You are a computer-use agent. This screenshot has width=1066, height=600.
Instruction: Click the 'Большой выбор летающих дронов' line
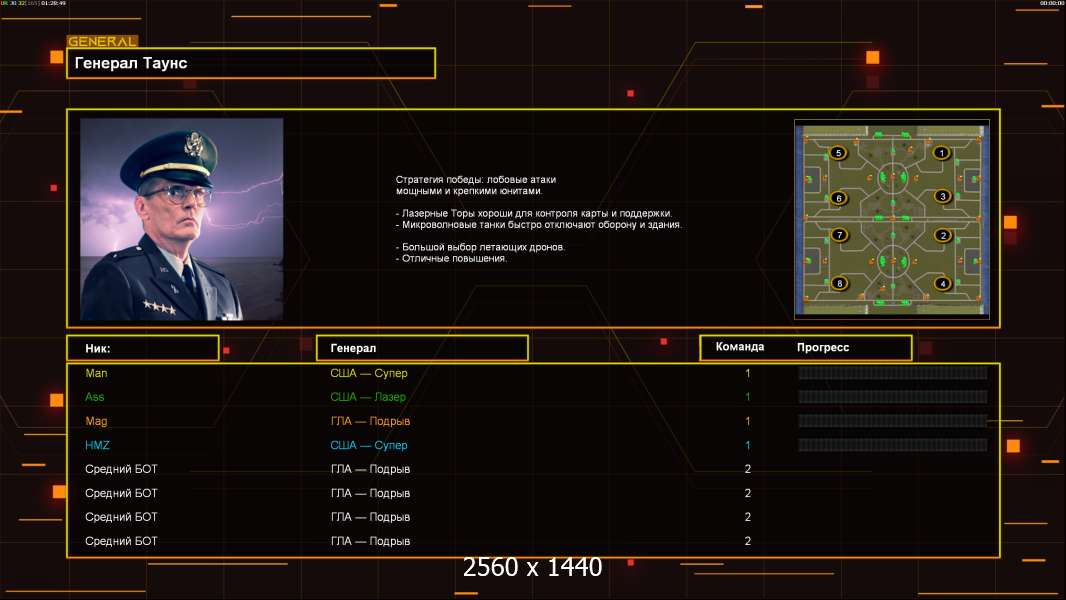480,247
